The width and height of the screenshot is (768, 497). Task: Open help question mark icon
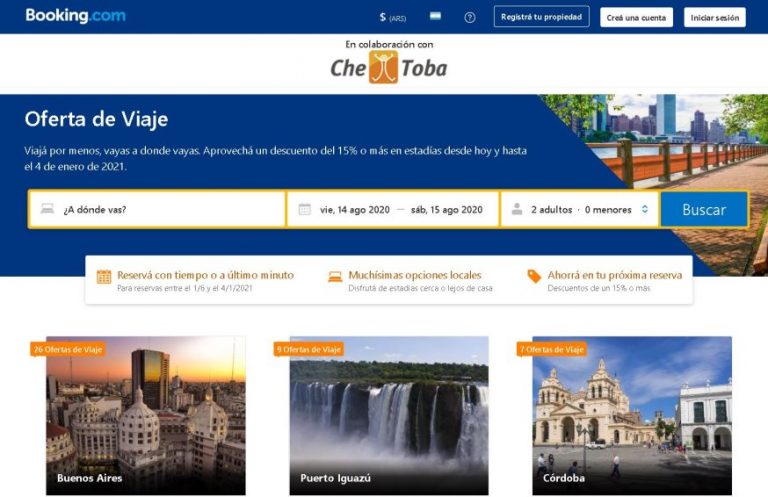pyautogui.click(x=469, y=18)
